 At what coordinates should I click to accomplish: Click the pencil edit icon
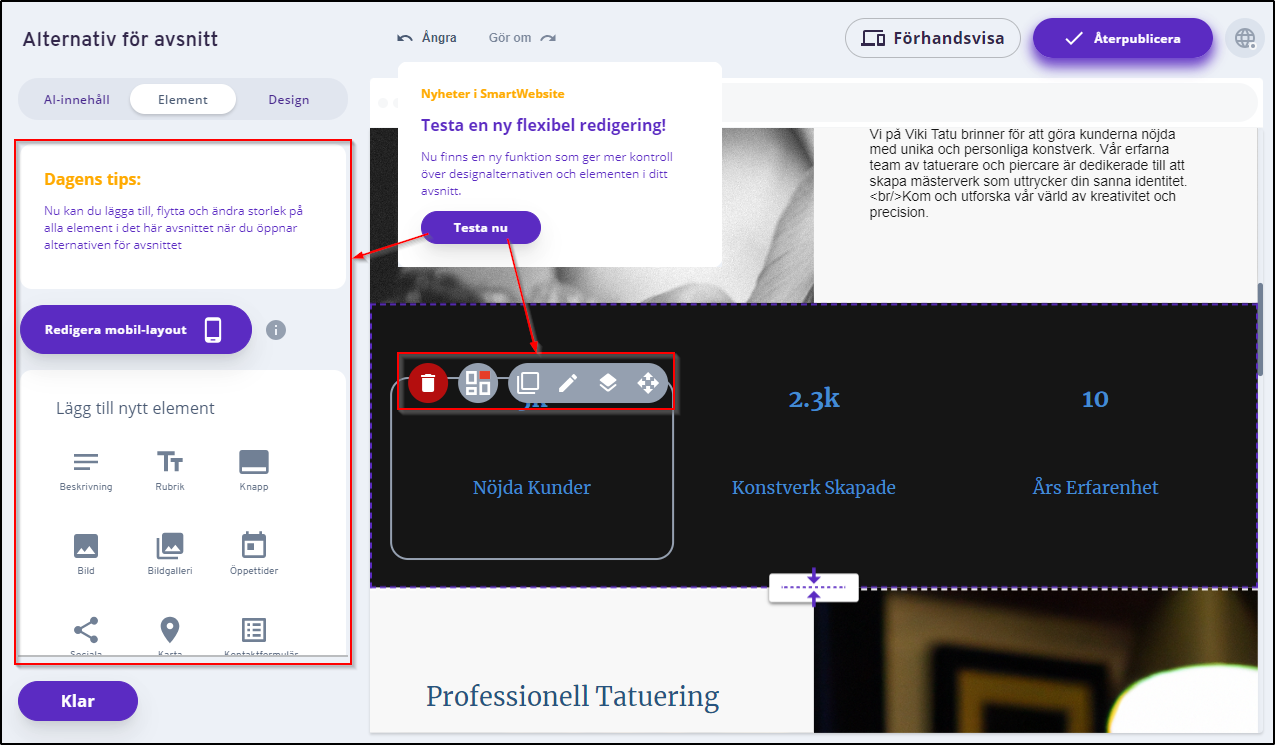tap(568, 383)
